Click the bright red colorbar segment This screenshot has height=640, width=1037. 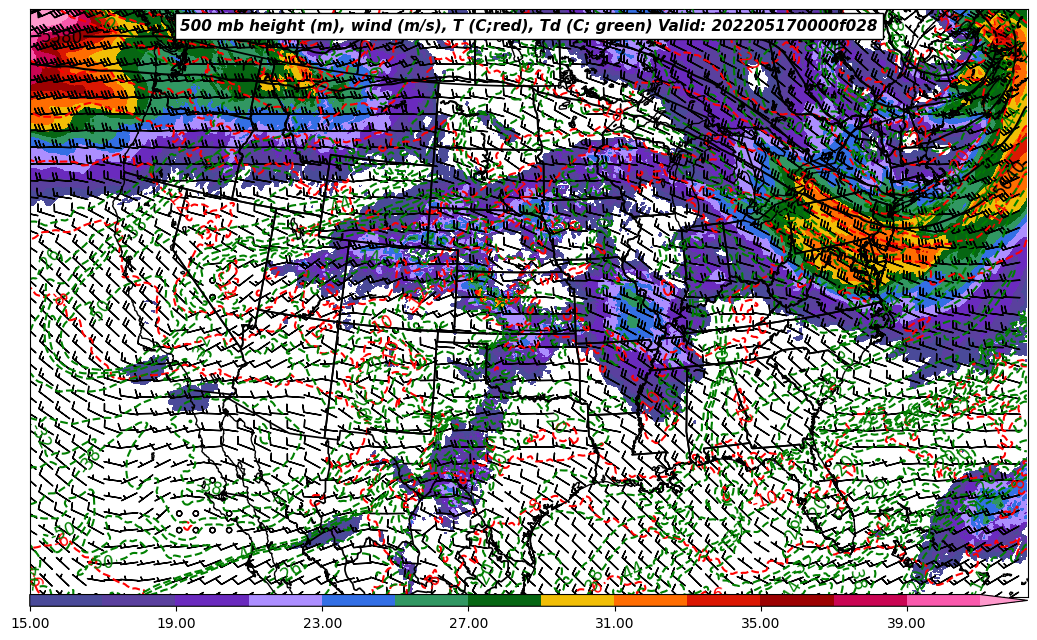click(723, 600)
